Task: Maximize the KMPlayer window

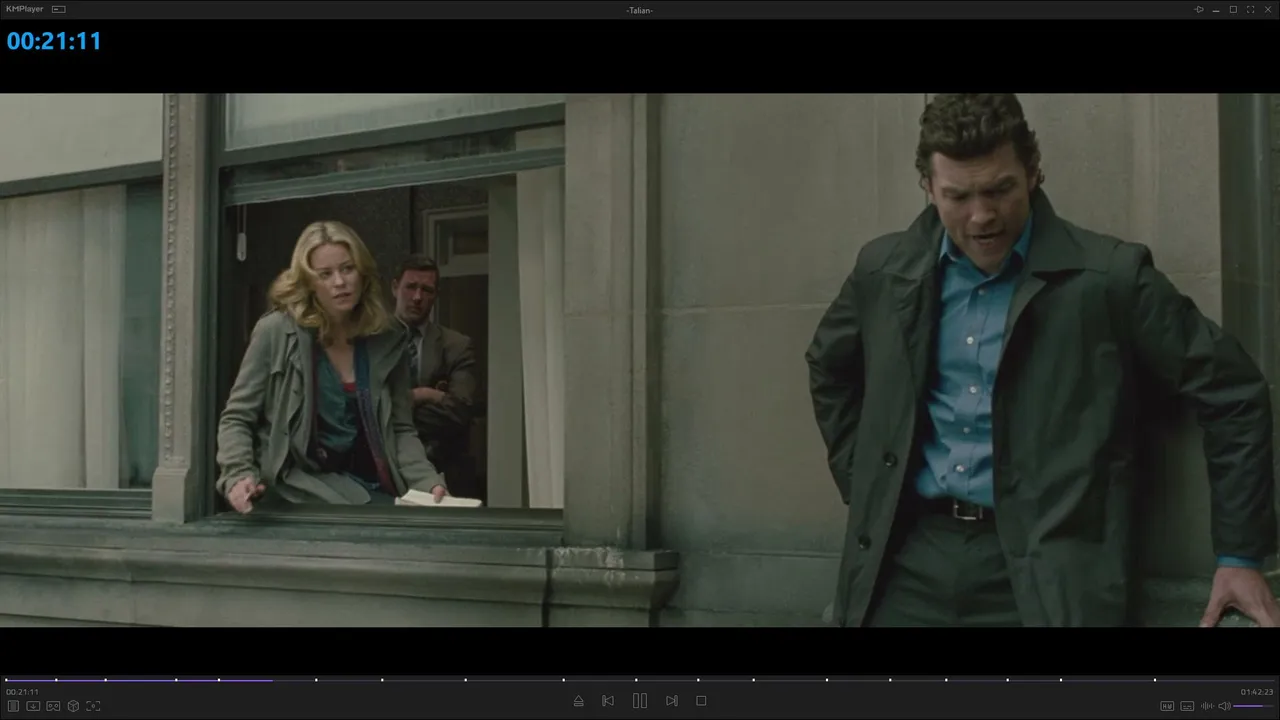Action: tap(1233, 9)
